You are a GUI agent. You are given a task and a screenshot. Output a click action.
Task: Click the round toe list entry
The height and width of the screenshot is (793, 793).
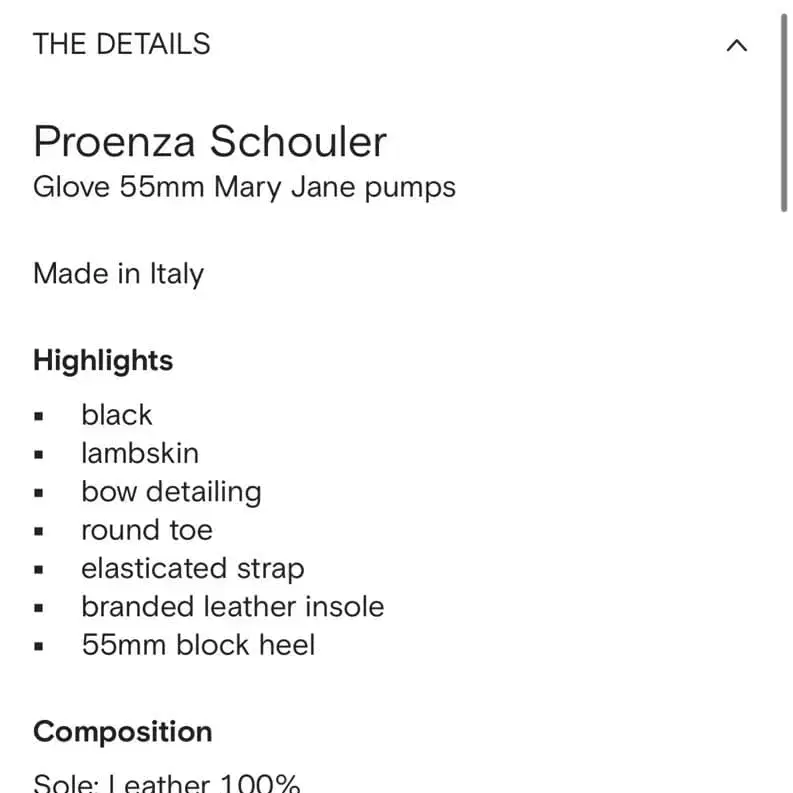(x=147, y=531)
